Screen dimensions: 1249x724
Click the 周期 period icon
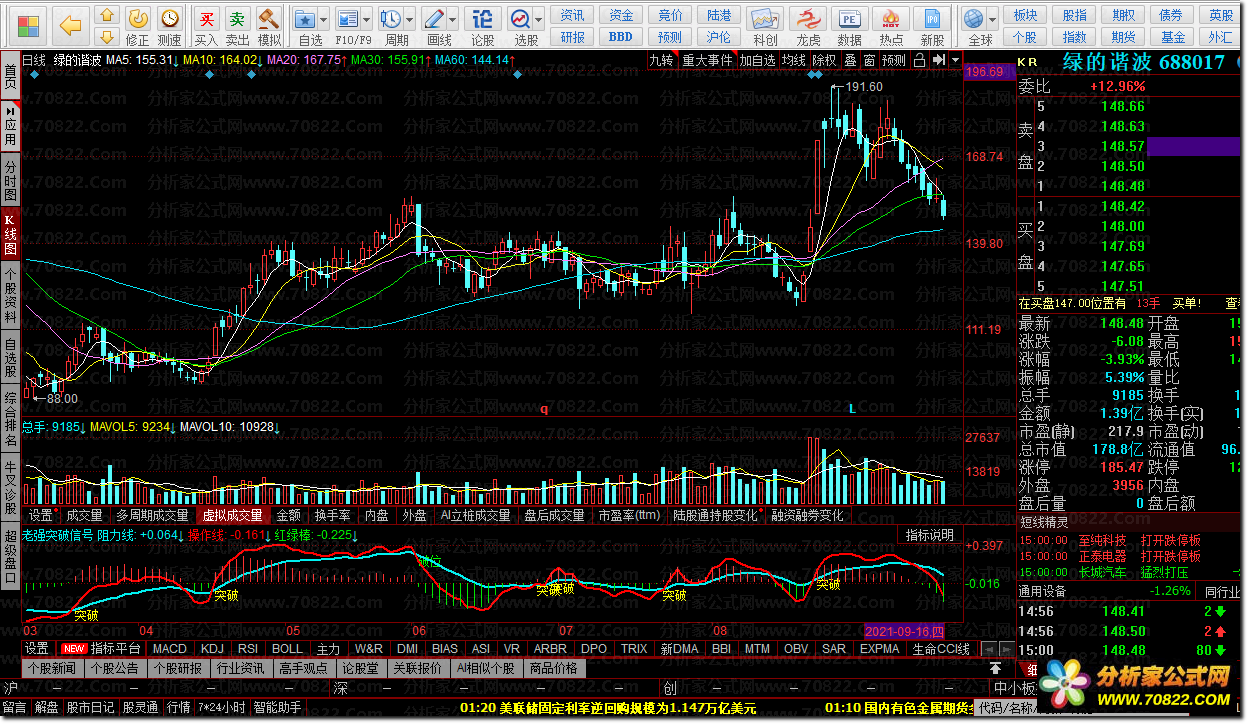click(391, 18)
